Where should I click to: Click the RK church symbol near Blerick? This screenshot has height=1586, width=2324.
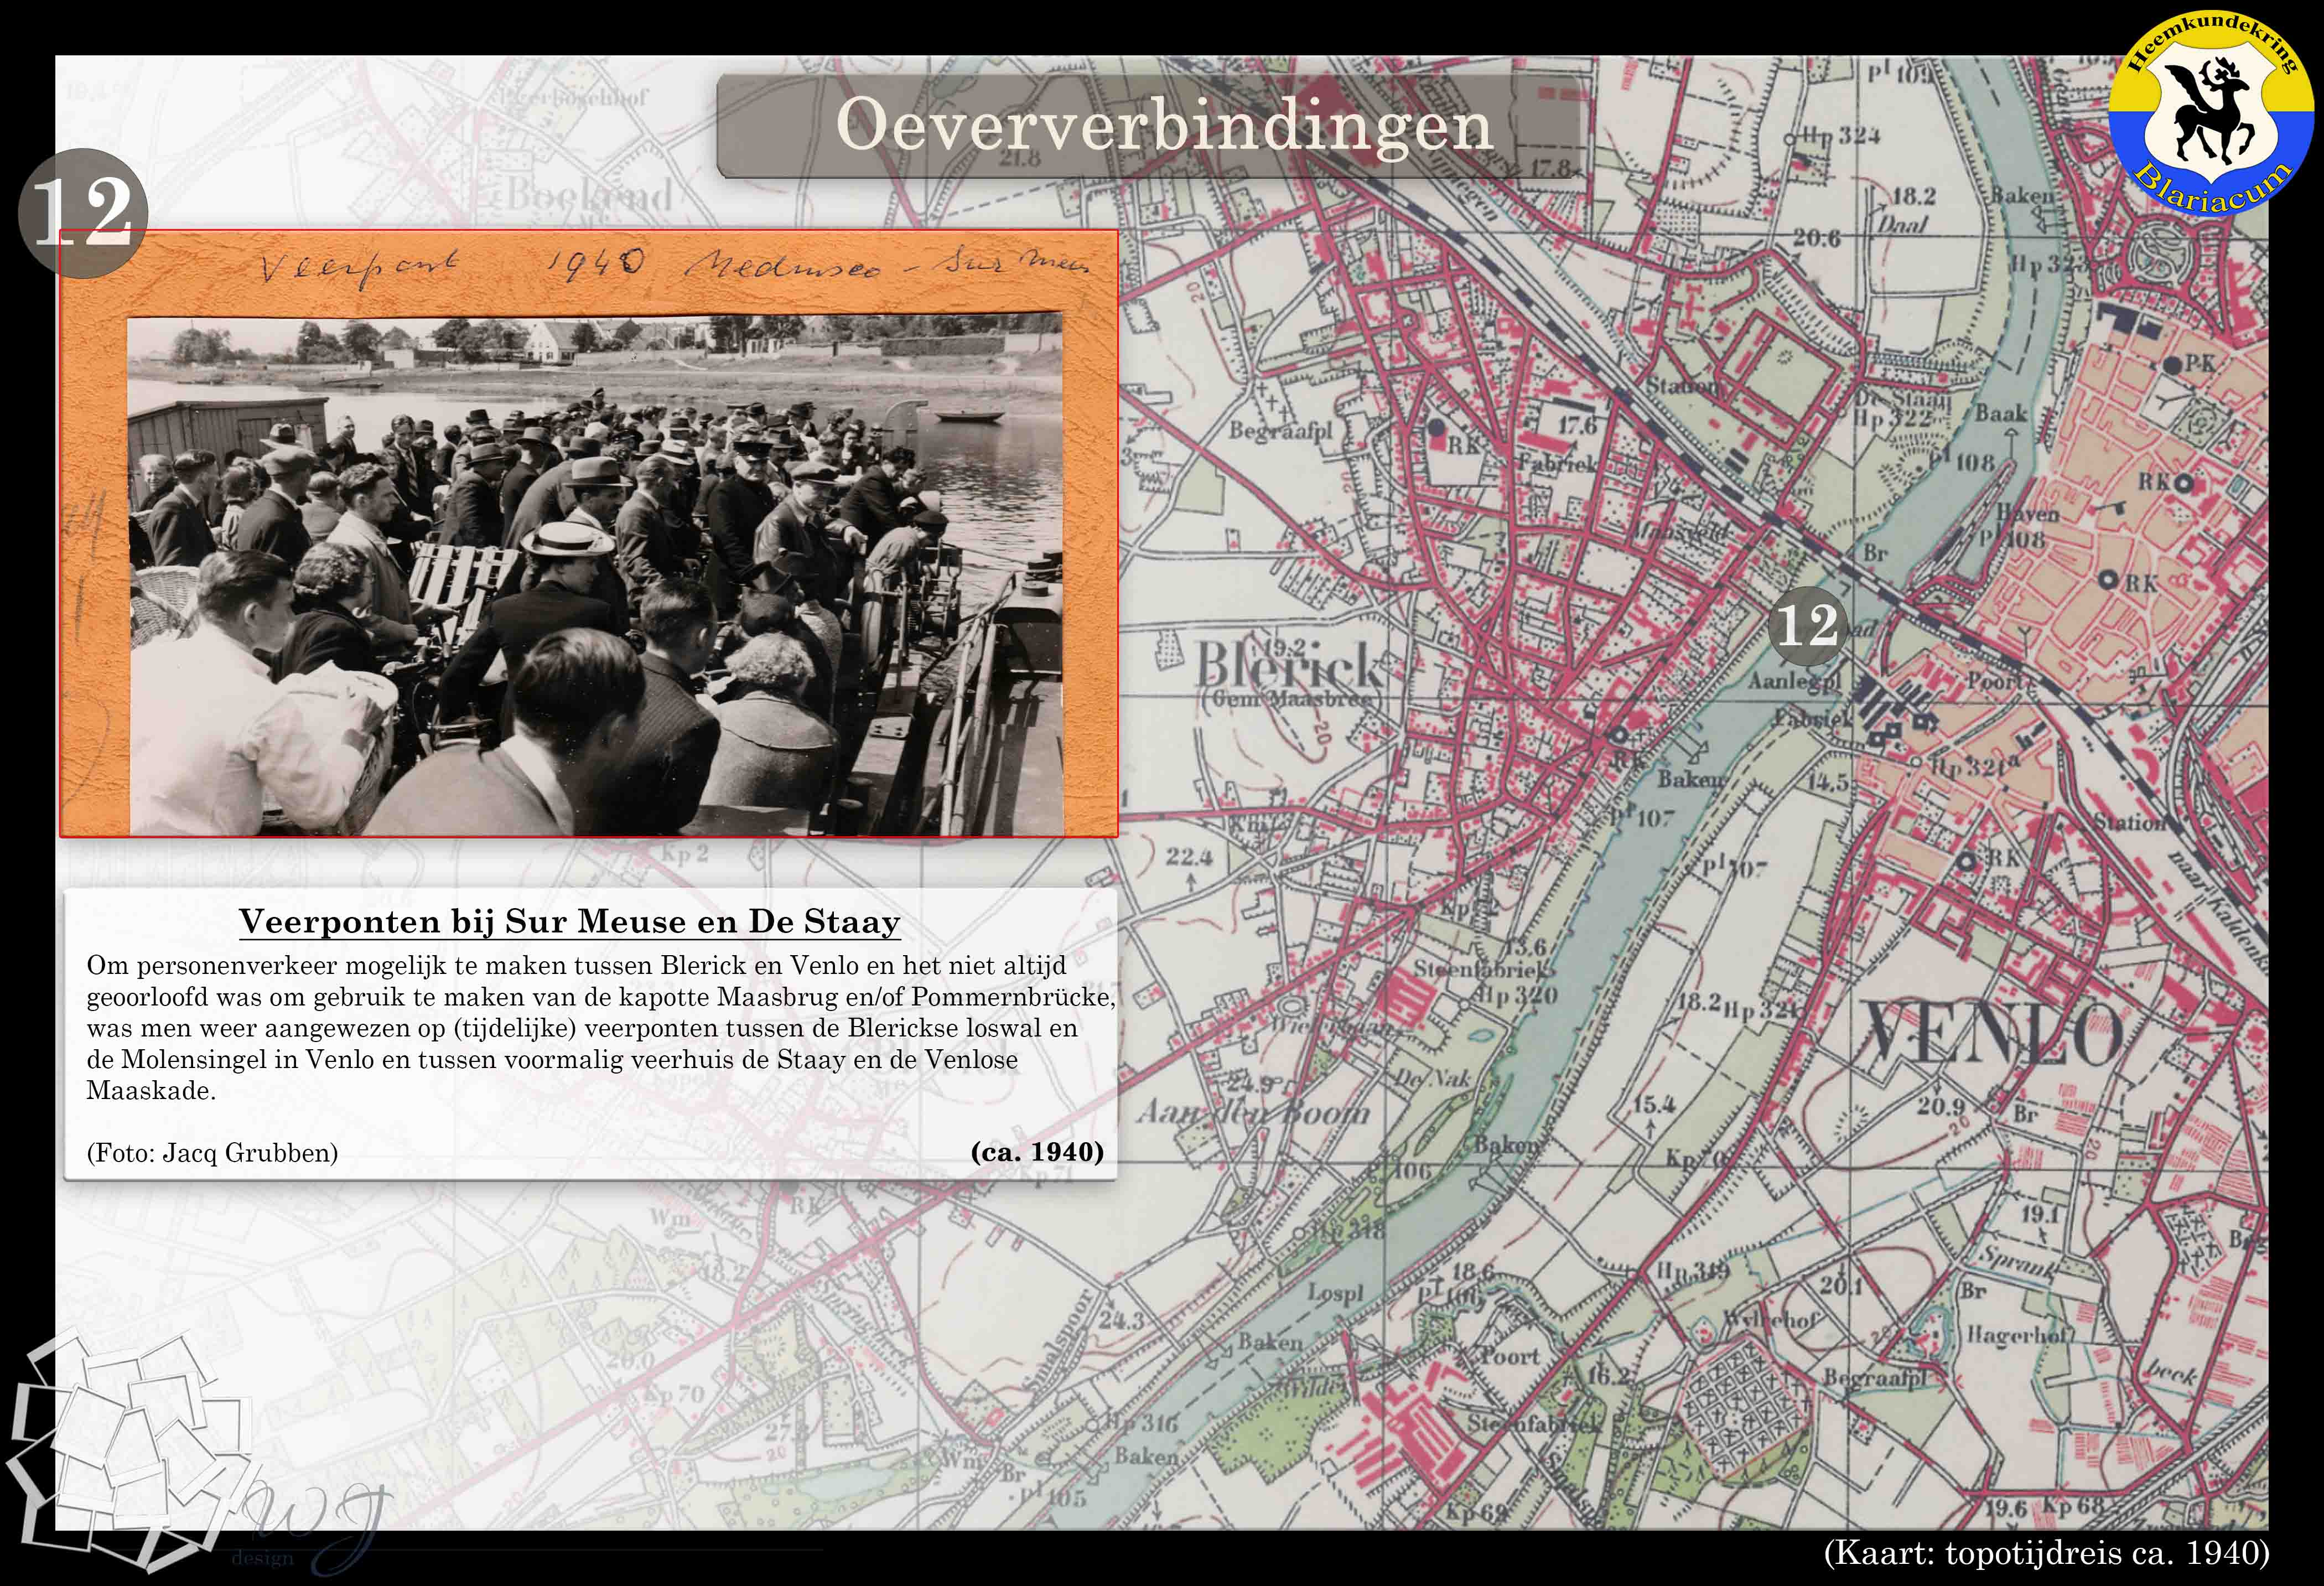click(x=1437, y=428)
